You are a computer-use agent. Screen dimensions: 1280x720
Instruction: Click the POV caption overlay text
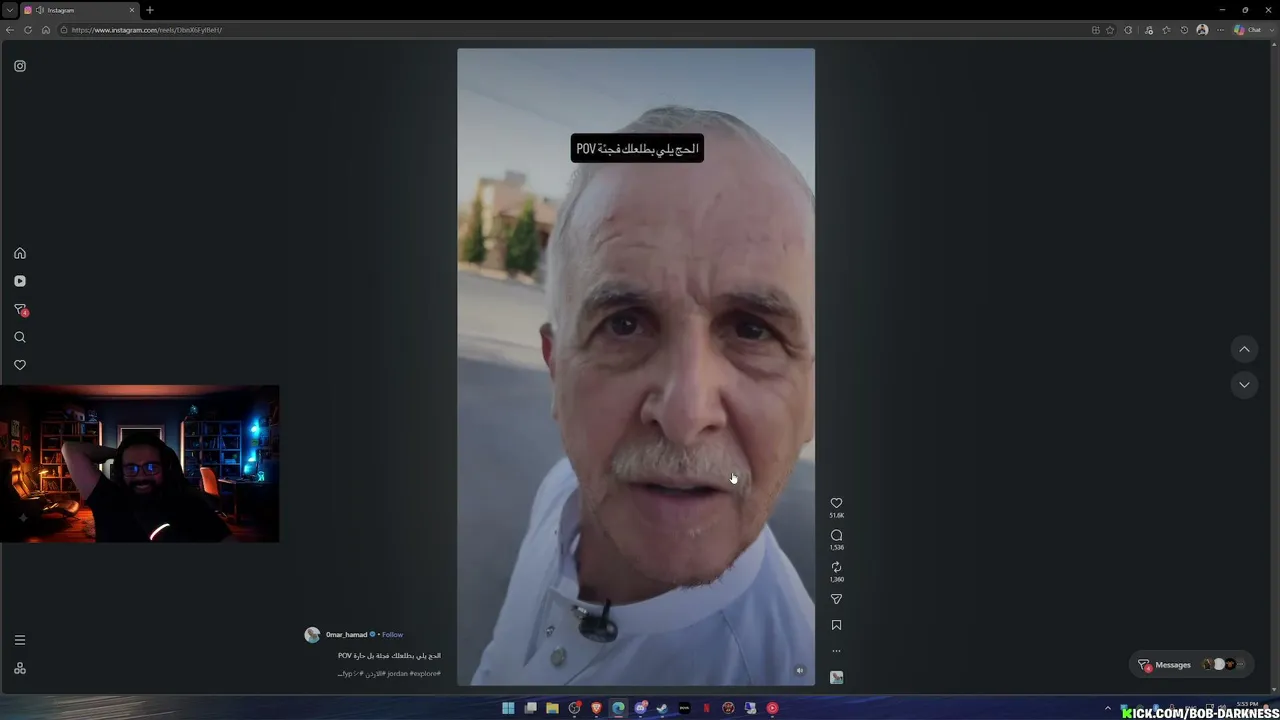pyautogui.click(x=637, y=149)
